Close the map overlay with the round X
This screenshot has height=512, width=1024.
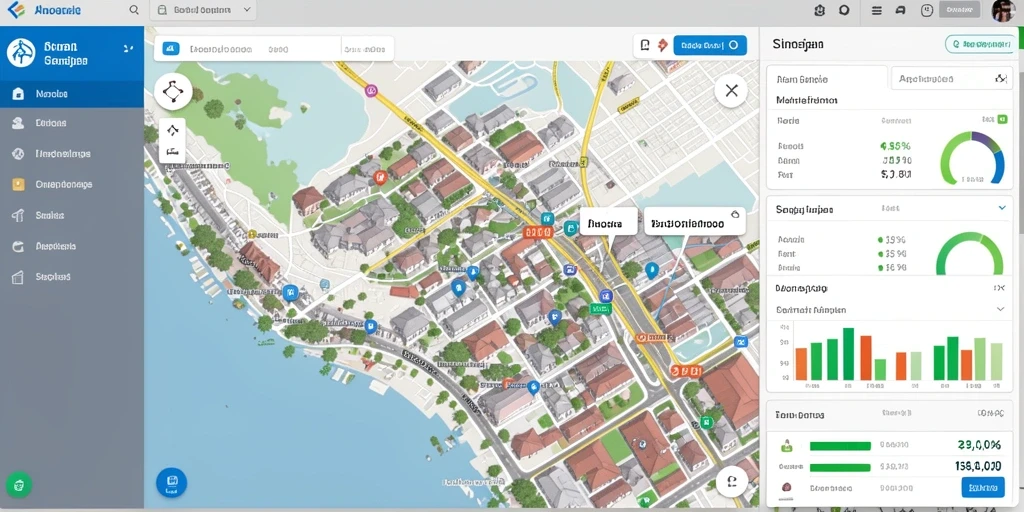731,91
